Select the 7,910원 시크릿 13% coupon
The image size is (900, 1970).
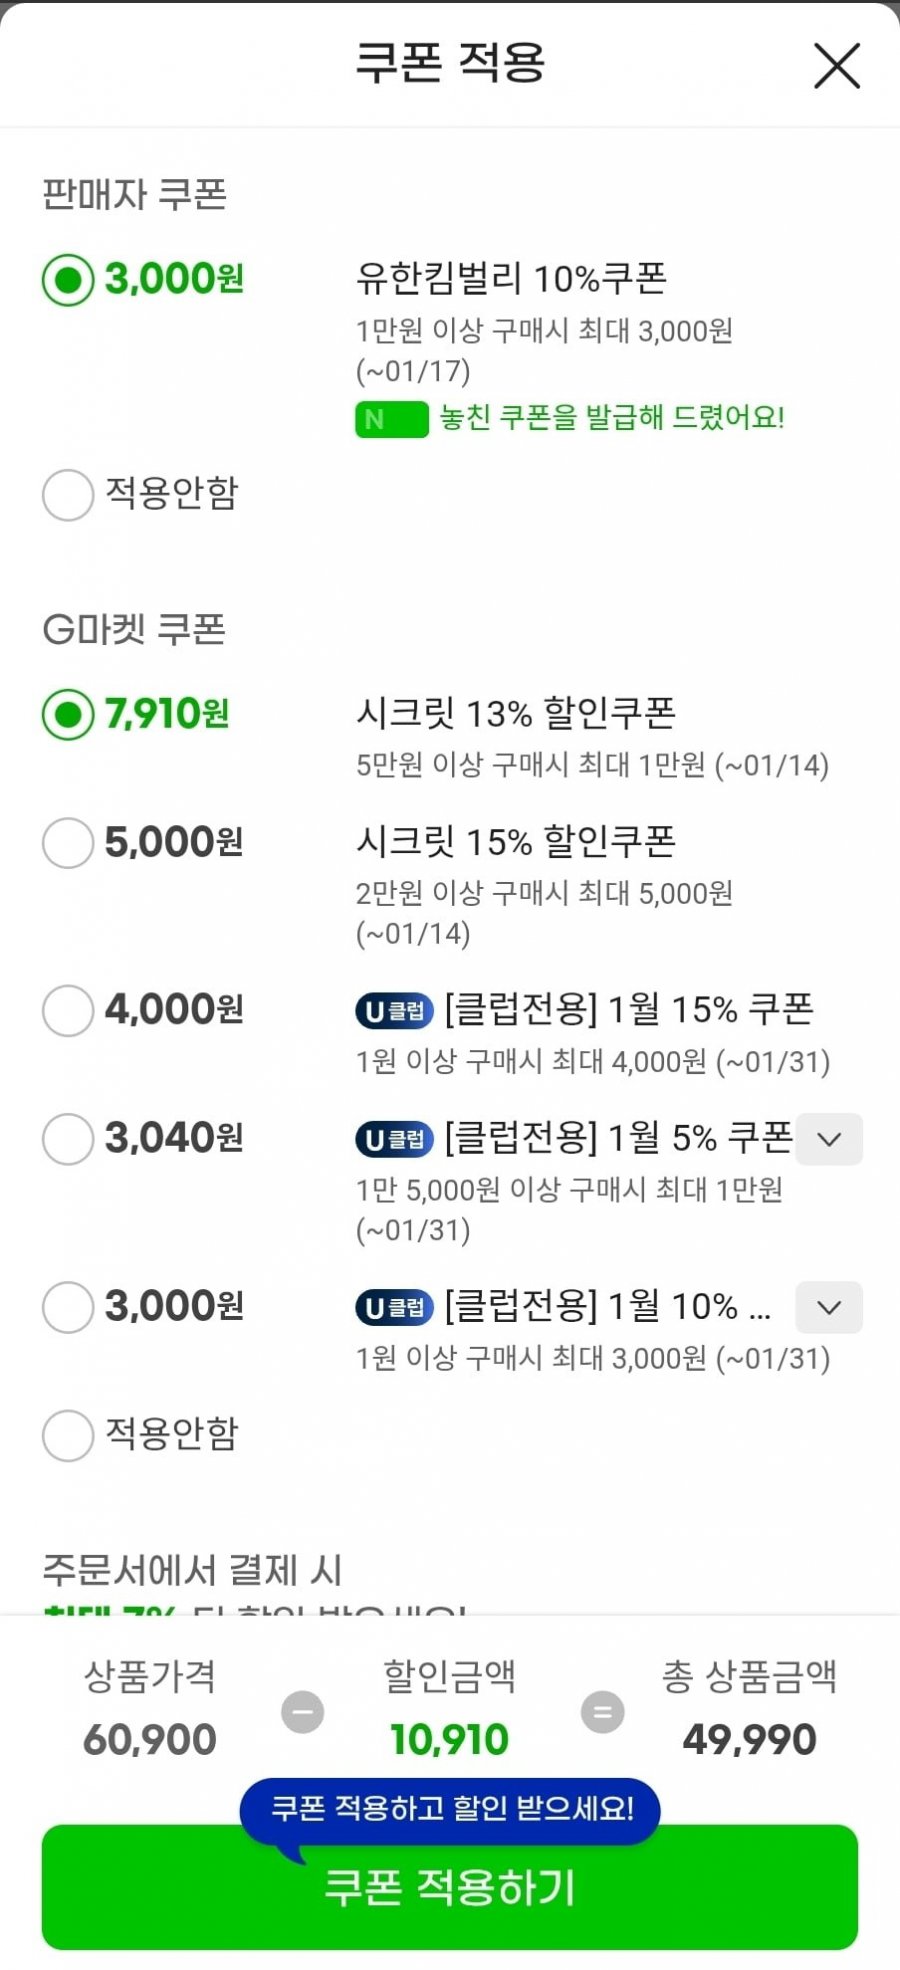(x=68, y=715)
